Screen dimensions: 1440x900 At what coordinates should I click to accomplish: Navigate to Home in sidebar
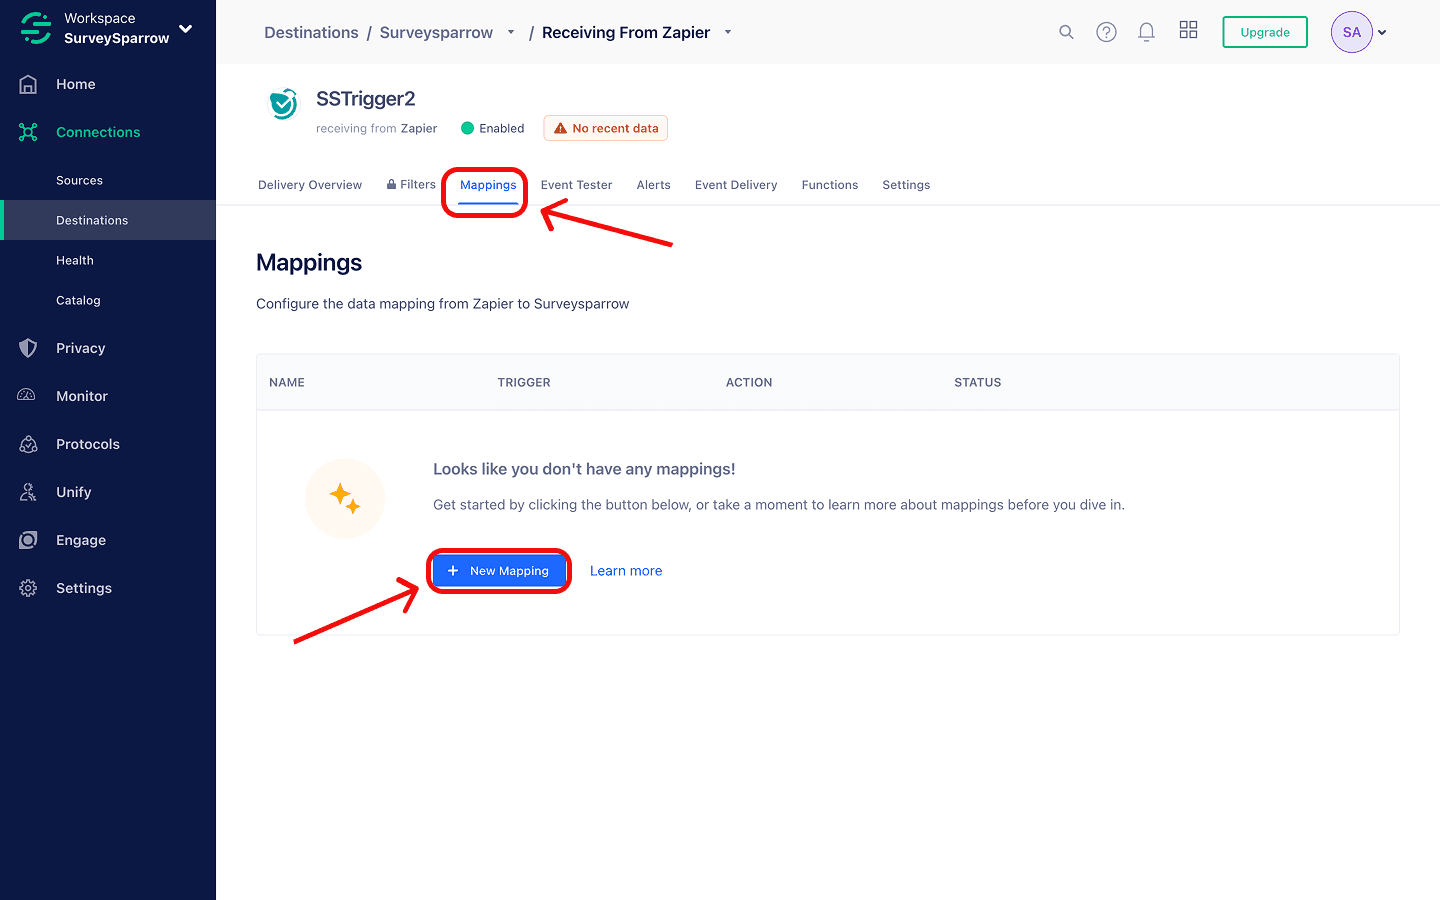click(76, 84)
